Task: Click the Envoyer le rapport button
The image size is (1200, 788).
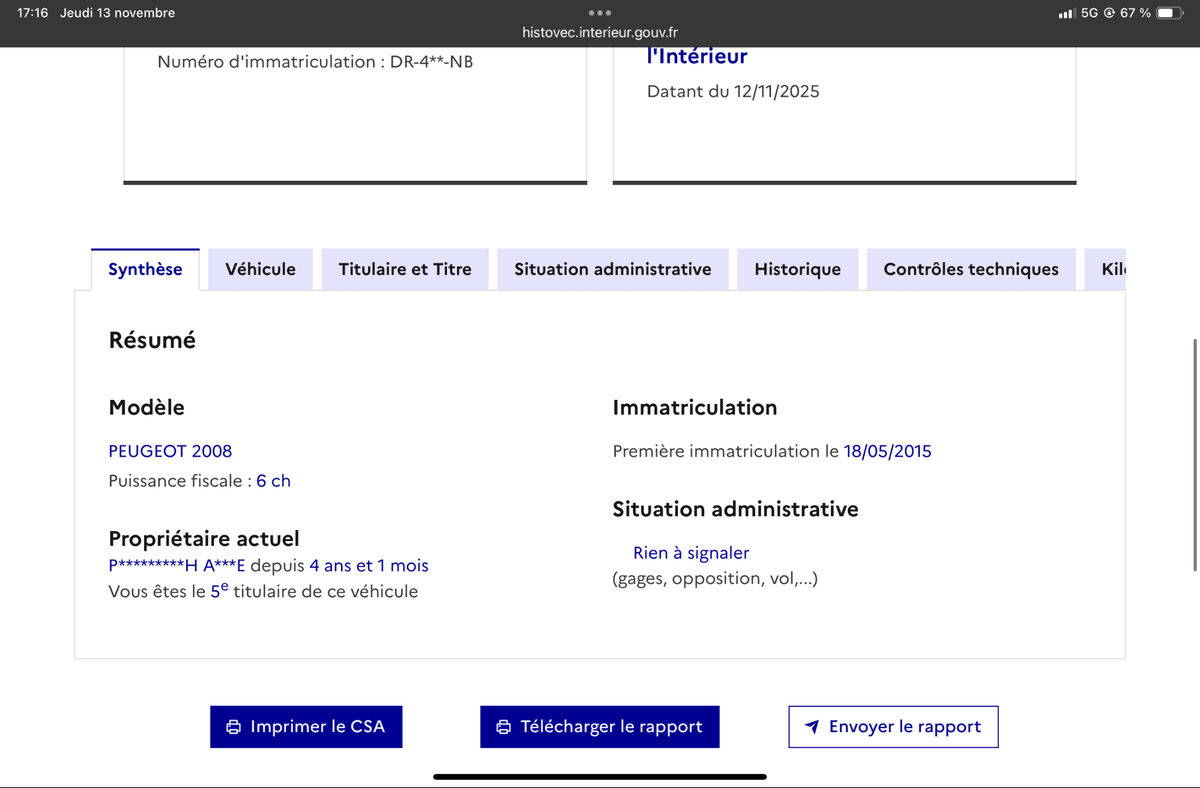Action: pos(893,727)
